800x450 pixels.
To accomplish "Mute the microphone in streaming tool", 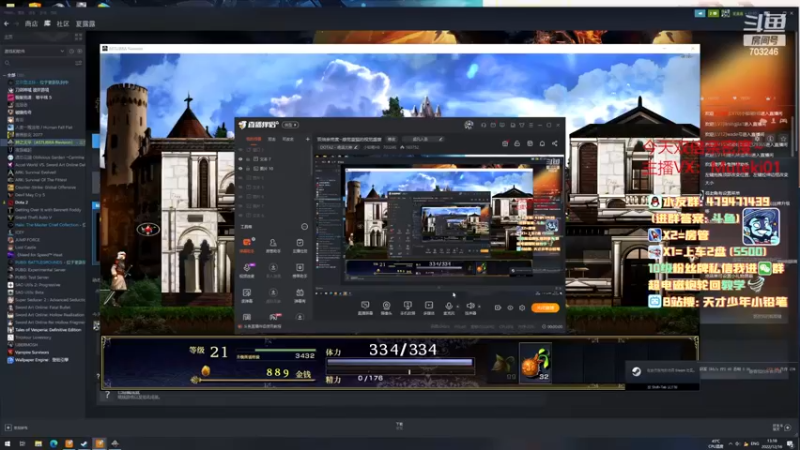I will (x=448, y=307).
